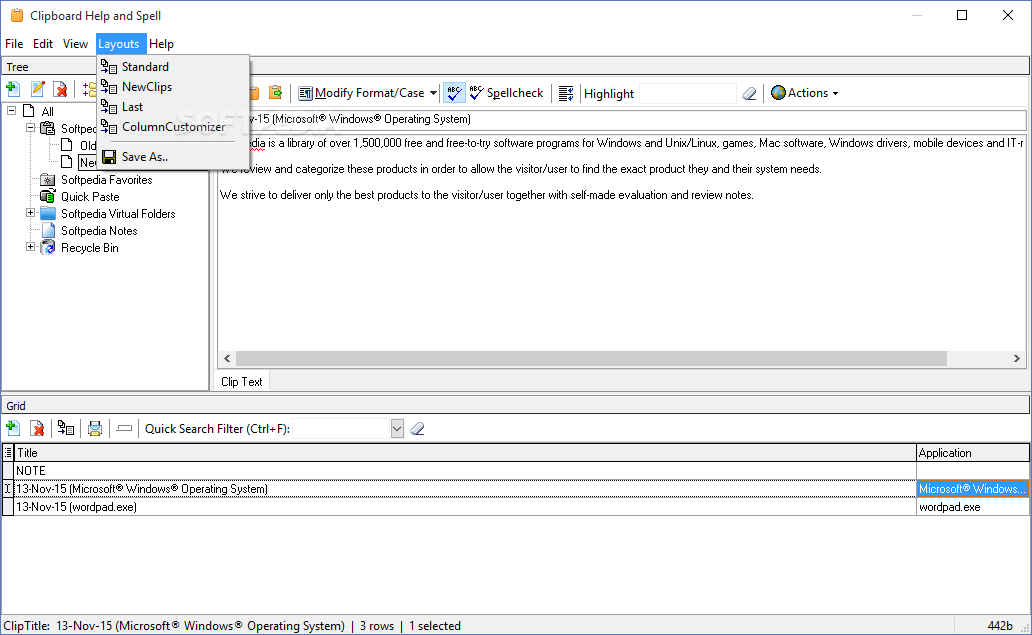Select the 13-Nov-15 (wordpad.exe) row
Screen dimensions: 1032x635
point(465,507)
